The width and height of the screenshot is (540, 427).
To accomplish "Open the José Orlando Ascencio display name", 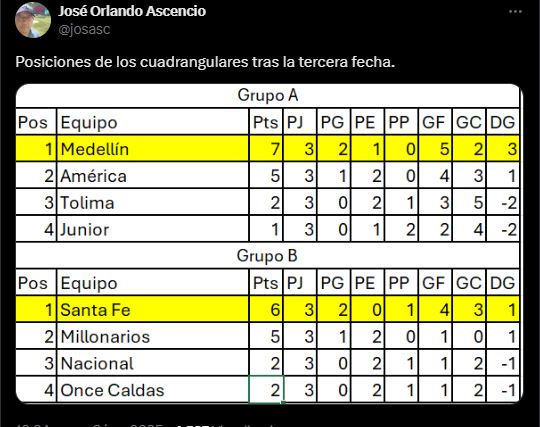I will coord(132,11).
